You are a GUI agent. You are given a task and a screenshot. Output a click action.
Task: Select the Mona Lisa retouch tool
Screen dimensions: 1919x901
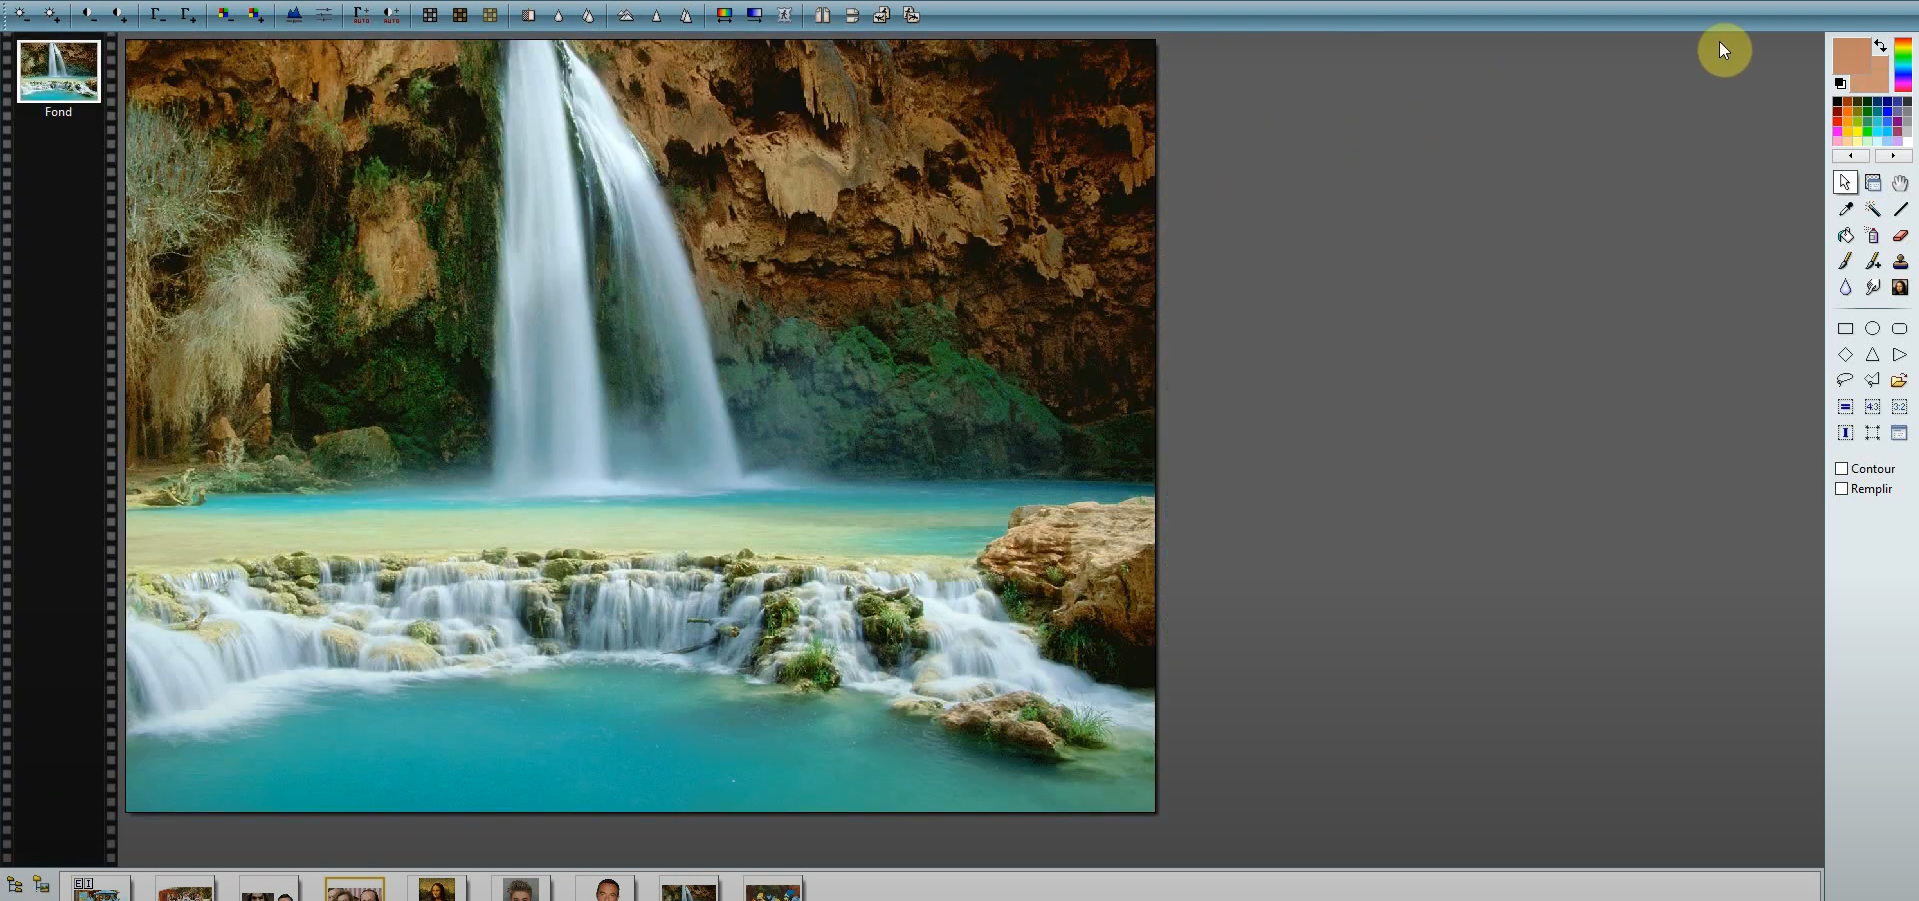(1899, 287)
